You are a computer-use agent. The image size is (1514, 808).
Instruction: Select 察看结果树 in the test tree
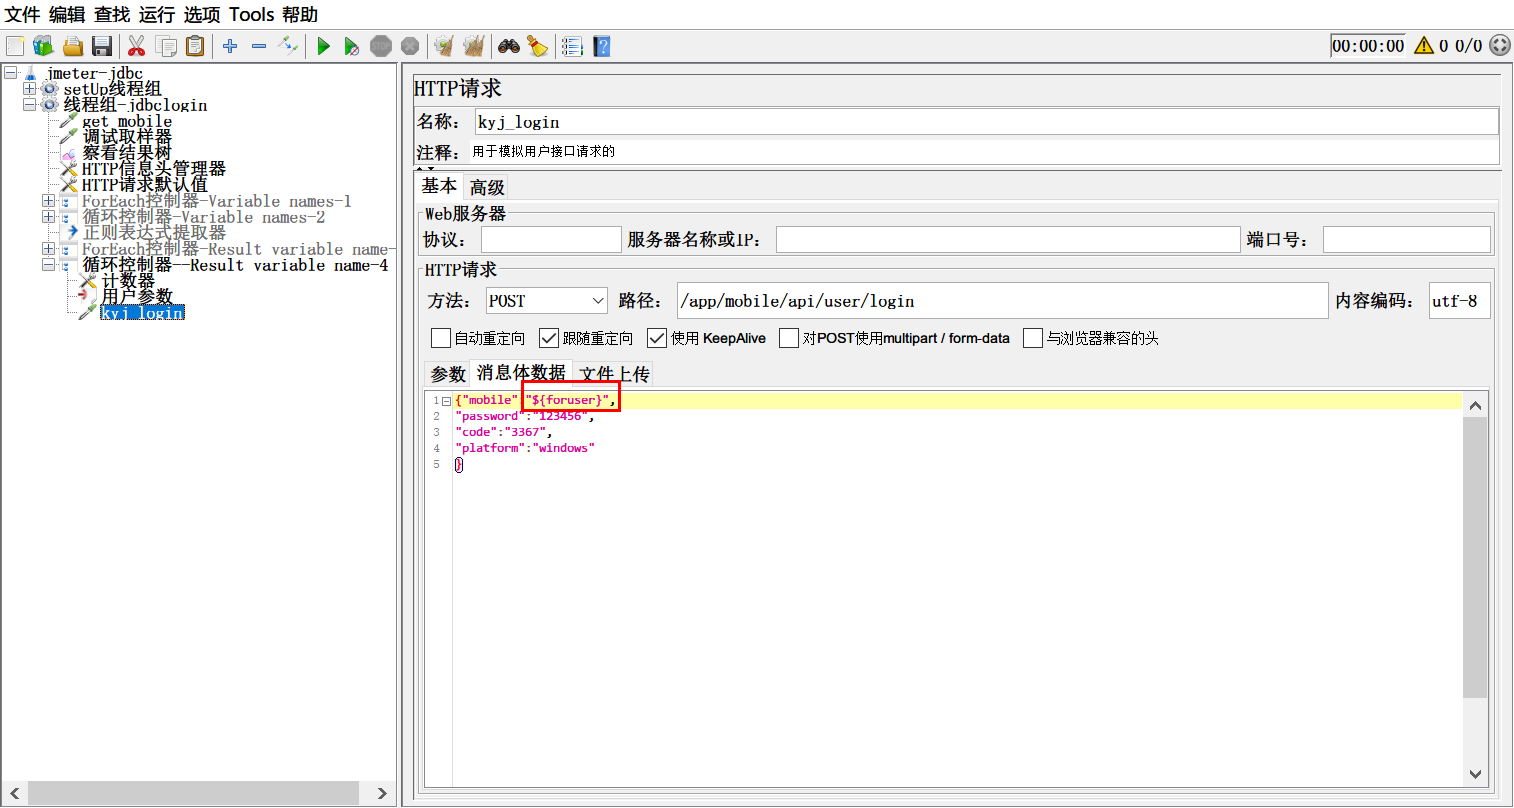pos(126,153)
